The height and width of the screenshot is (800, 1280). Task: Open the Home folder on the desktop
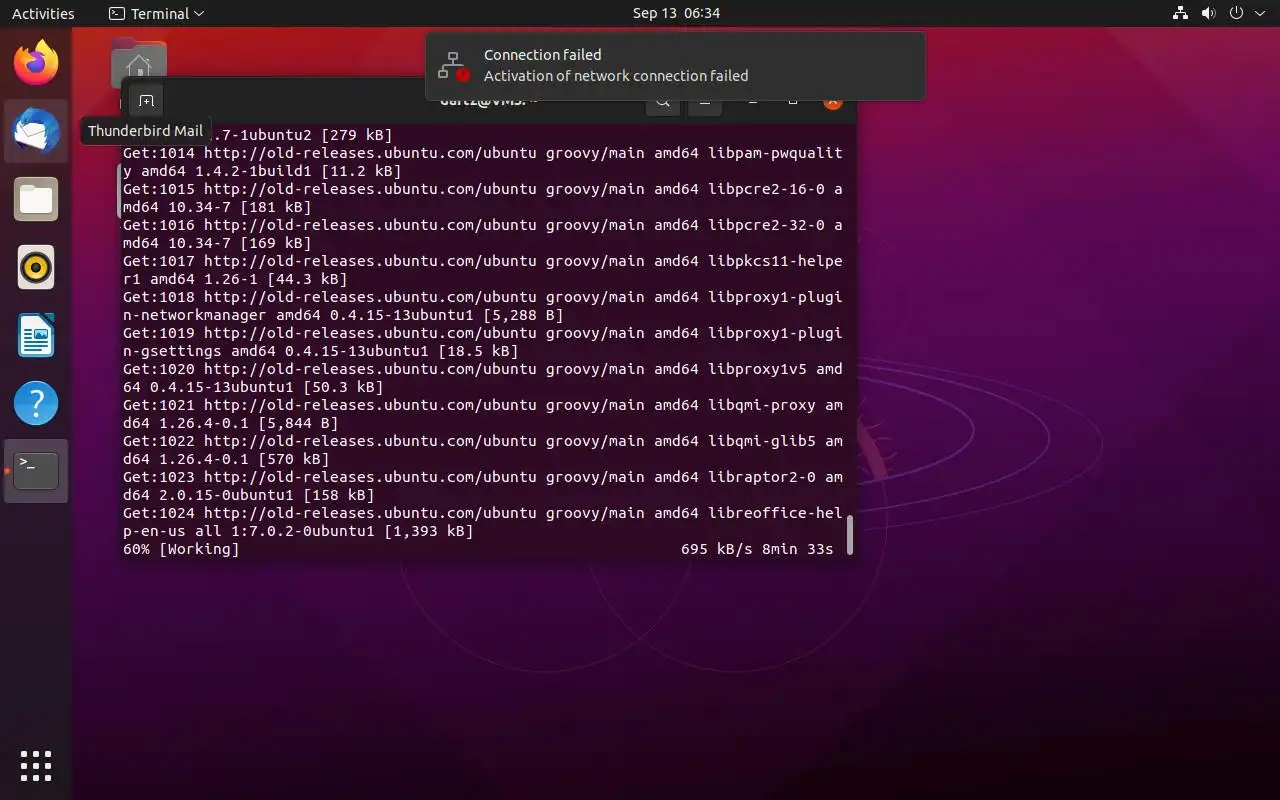[x=139, y=63]
